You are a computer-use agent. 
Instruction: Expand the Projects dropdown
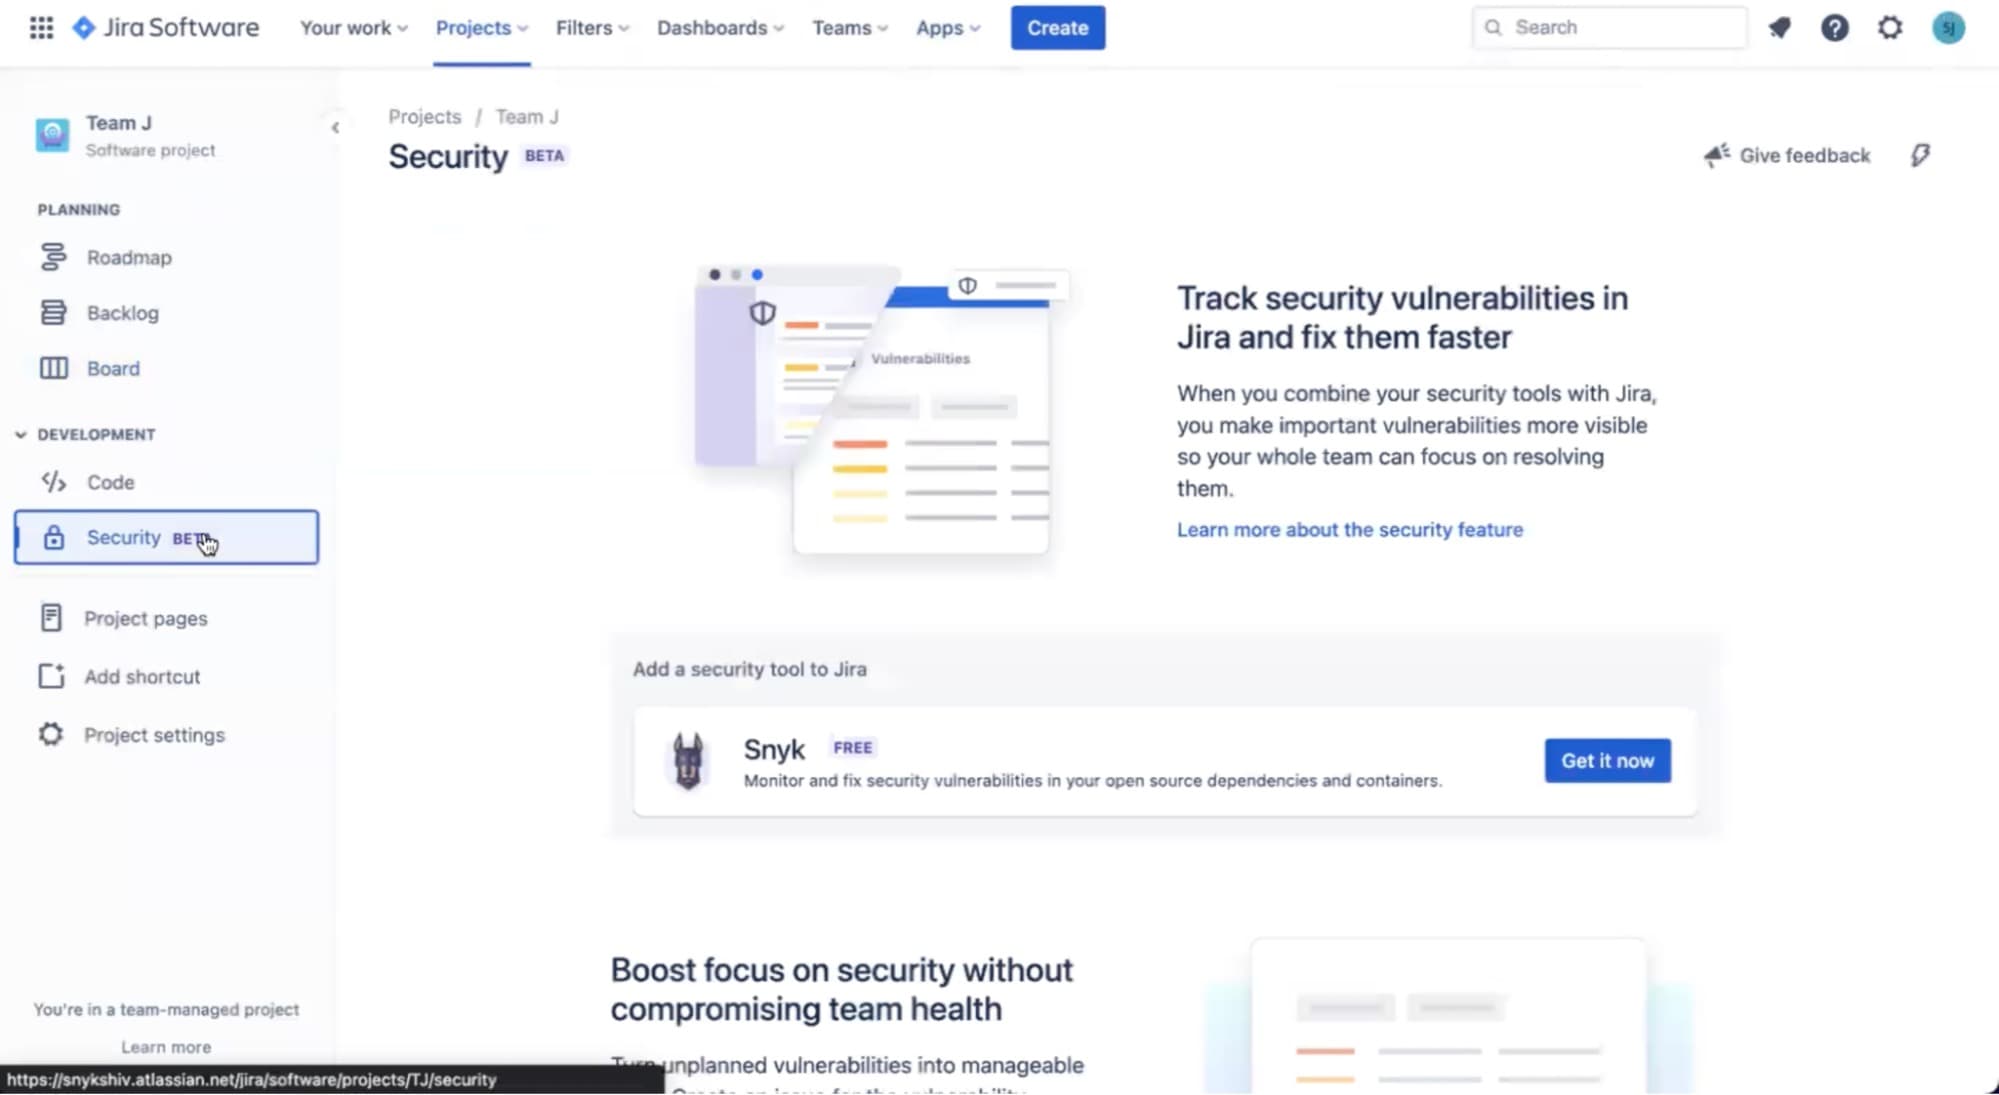point(482,28)
